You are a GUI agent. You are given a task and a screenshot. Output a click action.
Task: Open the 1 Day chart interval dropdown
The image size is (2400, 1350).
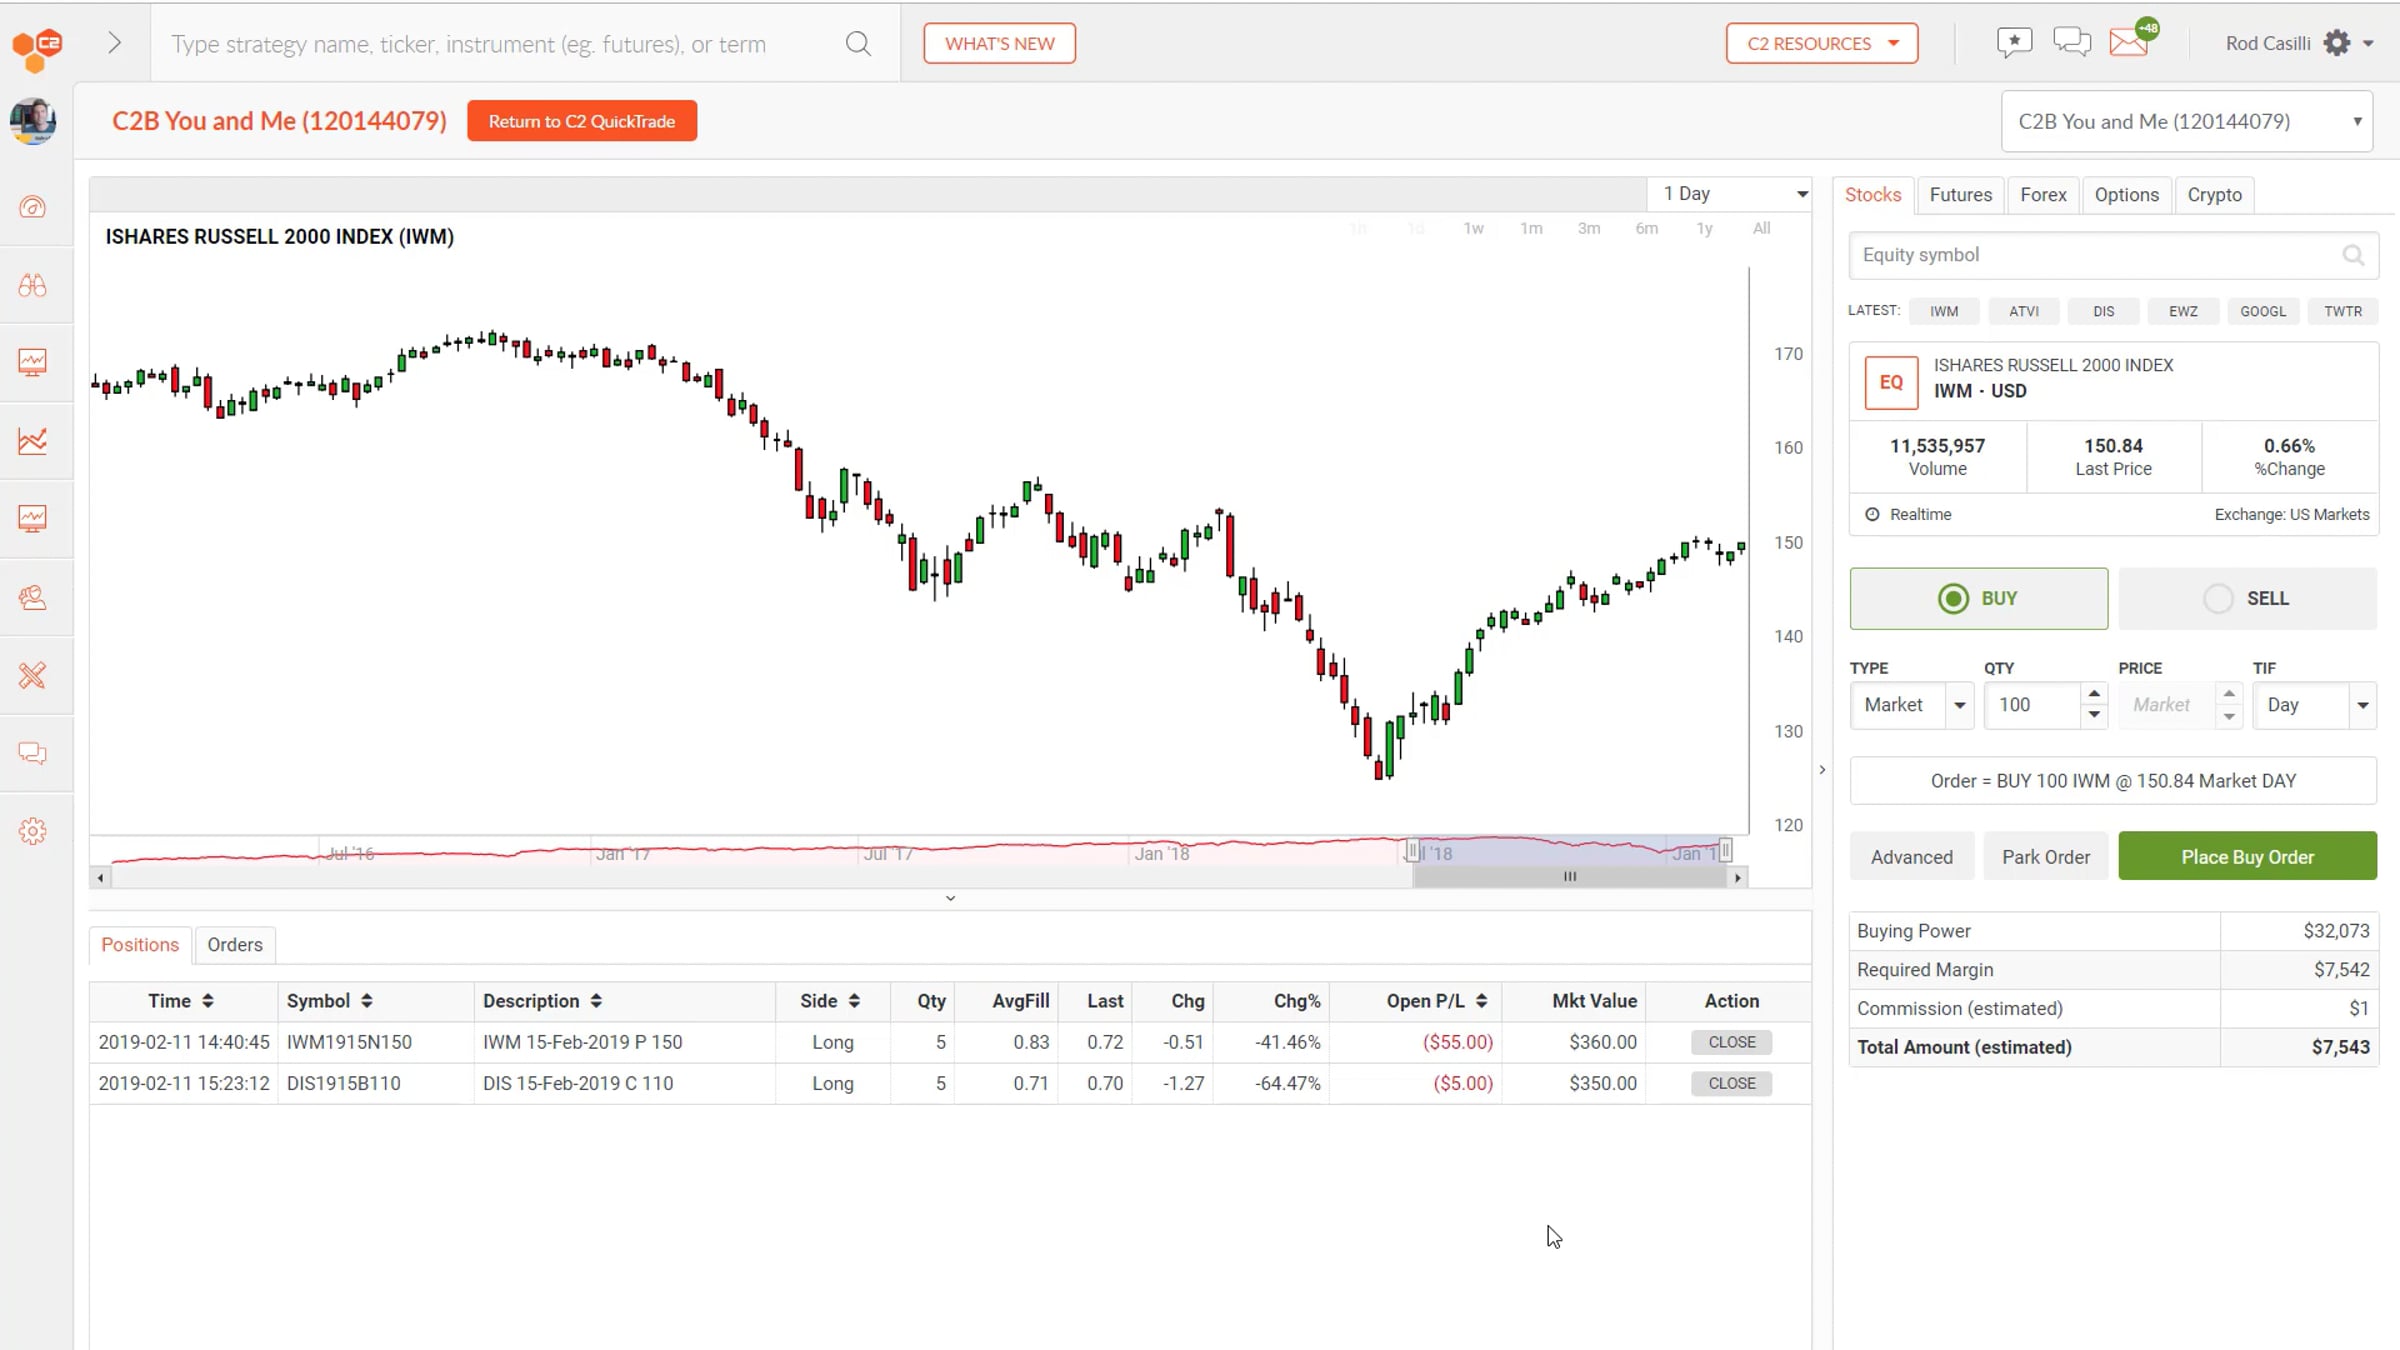click(x=1730, y=194)
